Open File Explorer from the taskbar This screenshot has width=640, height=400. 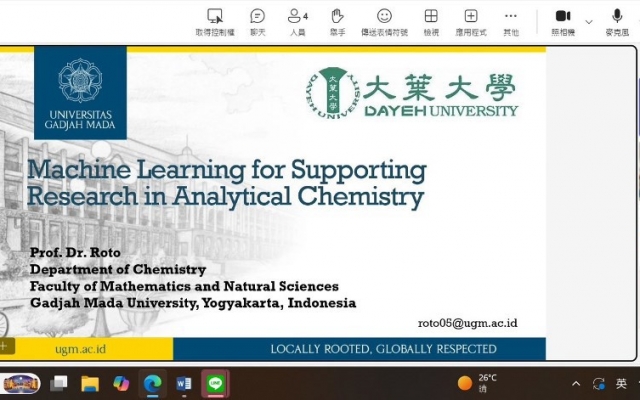90,383
